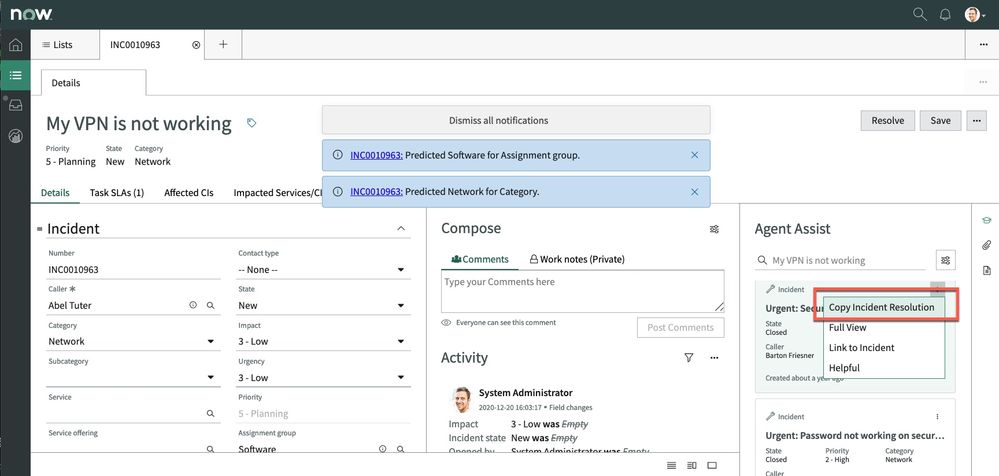The image size is (999, 476).
Task: Open the inbox icon in left sidebar
Action: pos(15,105)
